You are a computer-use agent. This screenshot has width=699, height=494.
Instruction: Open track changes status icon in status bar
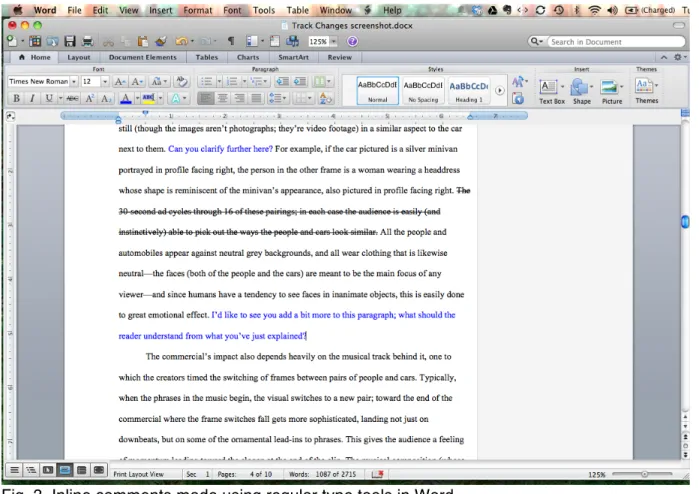click(x=378, y=474)
